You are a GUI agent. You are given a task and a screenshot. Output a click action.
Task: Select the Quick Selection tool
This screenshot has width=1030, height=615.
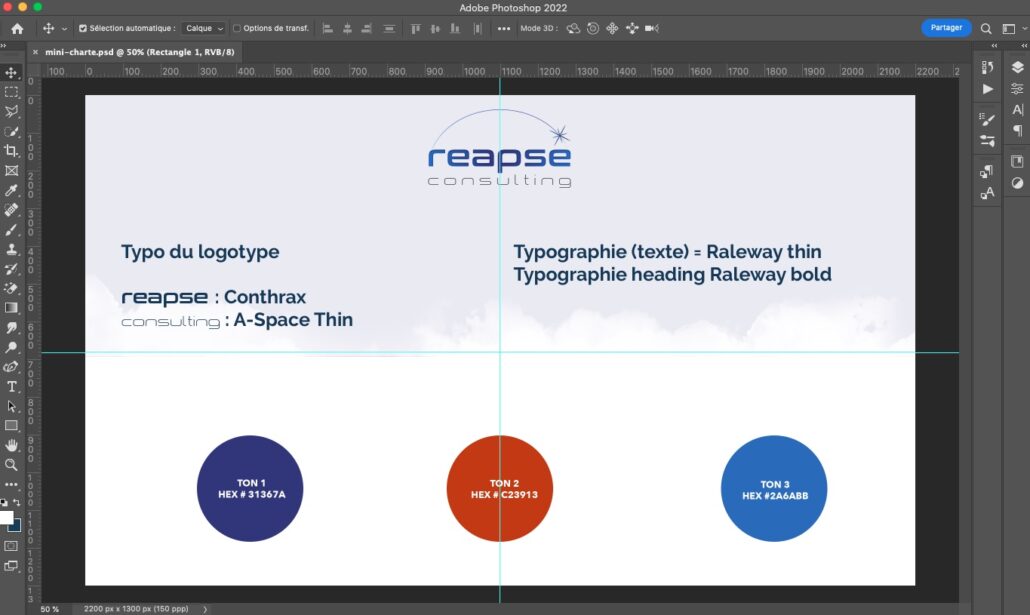point(11,131)
